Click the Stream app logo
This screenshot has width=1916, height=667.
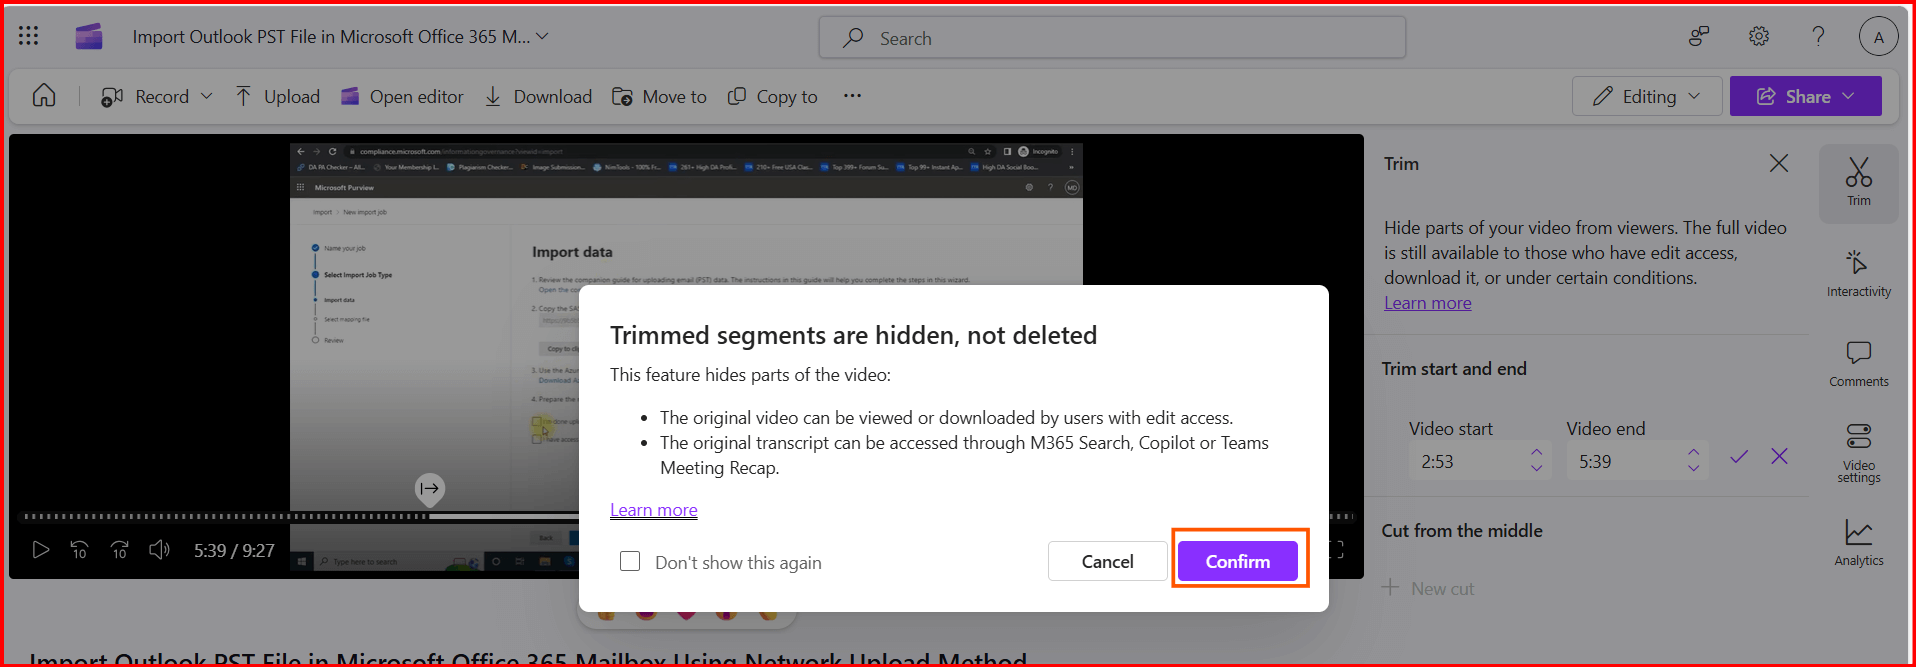click(89, 37)
